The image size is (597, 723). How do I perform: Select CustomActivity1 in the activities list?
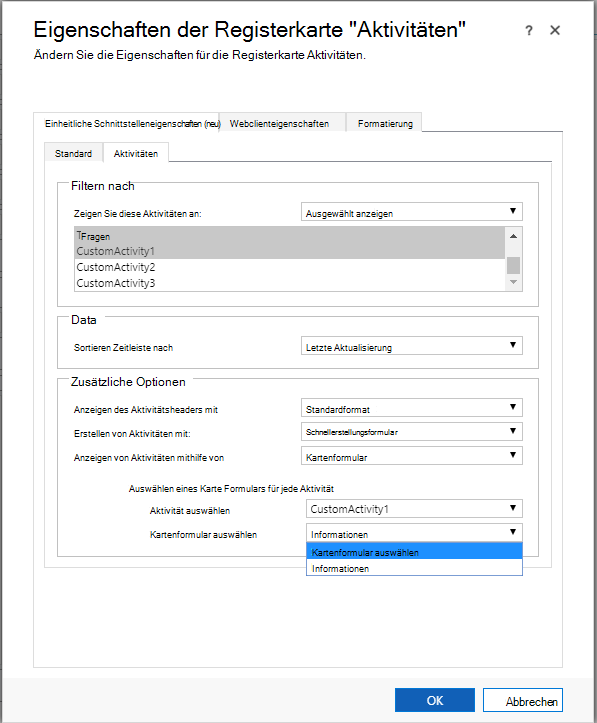pyautogui.click(x=290, y=251)
